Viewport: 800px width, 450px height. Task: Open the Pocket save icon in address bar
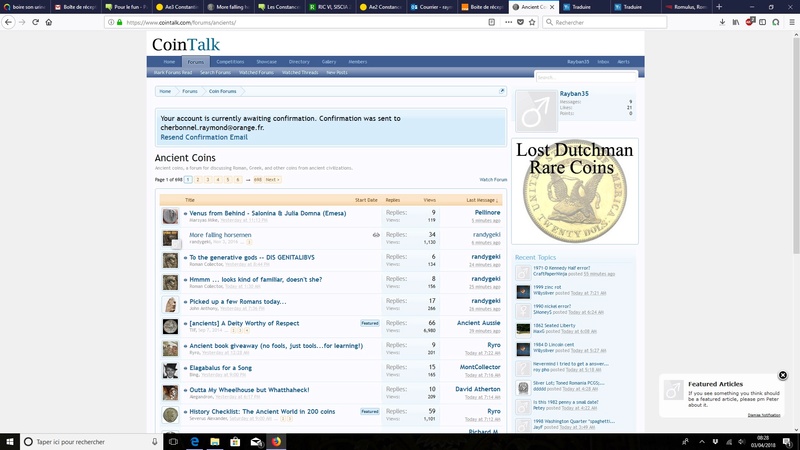(520, 22)
